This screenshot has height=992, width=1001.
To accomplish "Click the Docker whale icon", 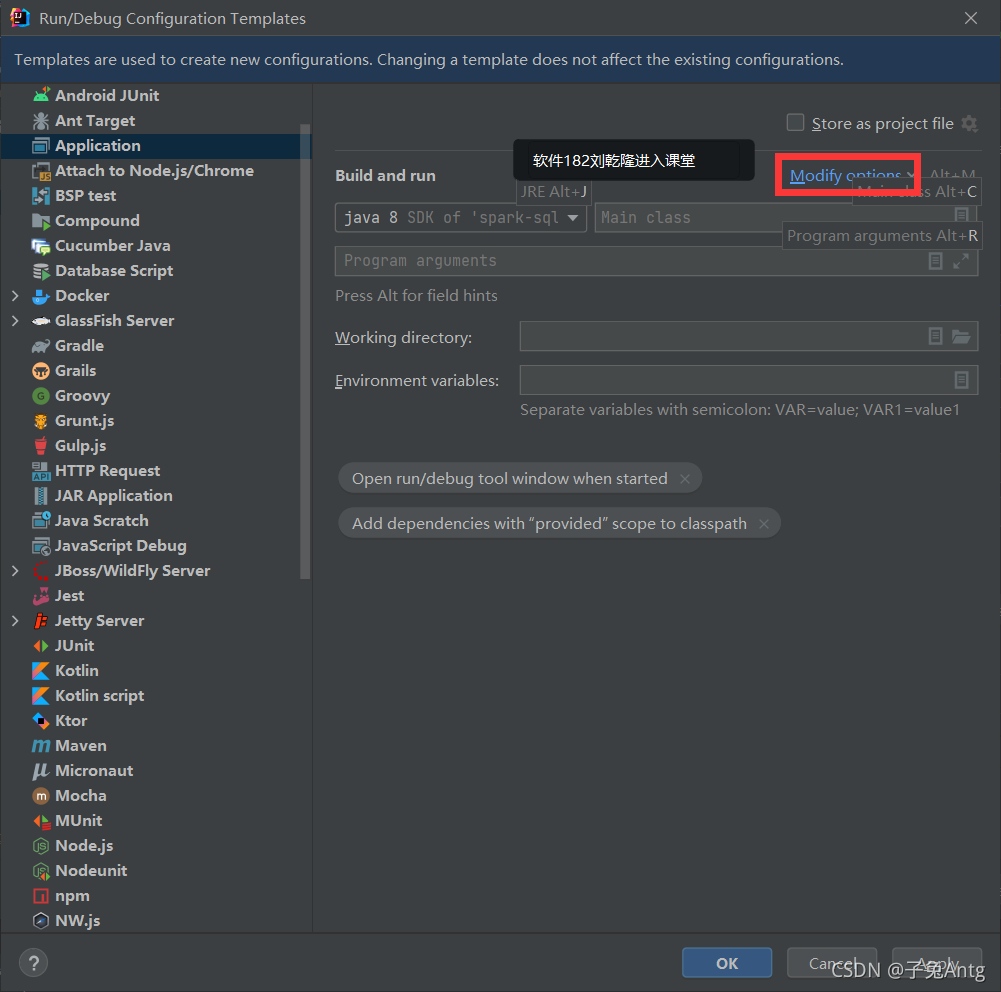I will coord(41,296).
